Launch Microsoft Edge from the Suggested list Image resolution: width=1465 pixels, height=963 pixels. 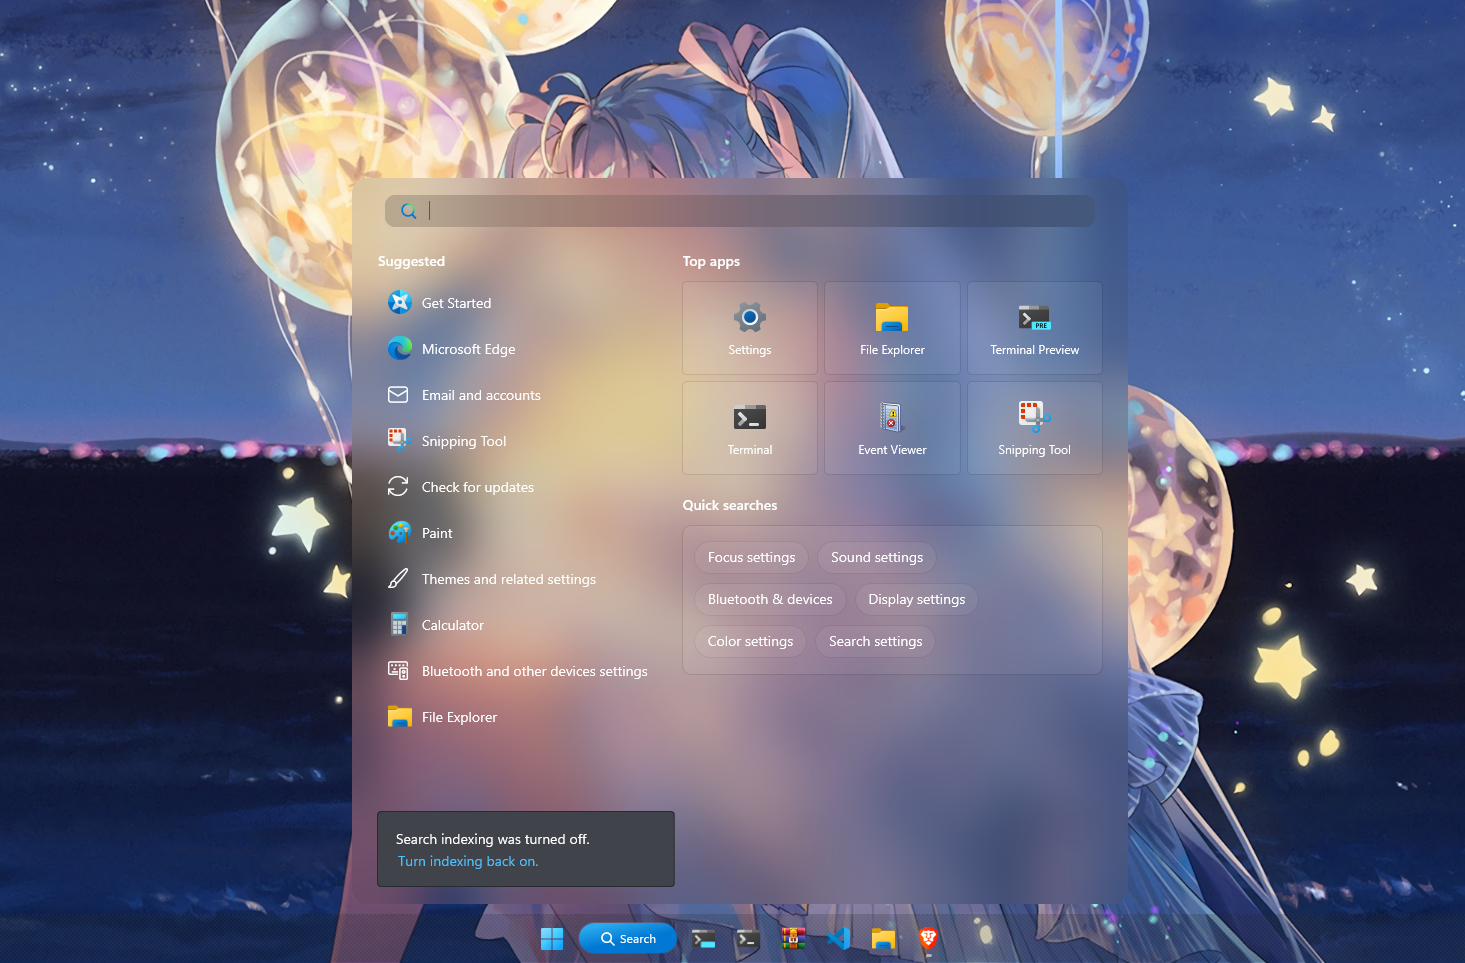[x=516, y=349]
